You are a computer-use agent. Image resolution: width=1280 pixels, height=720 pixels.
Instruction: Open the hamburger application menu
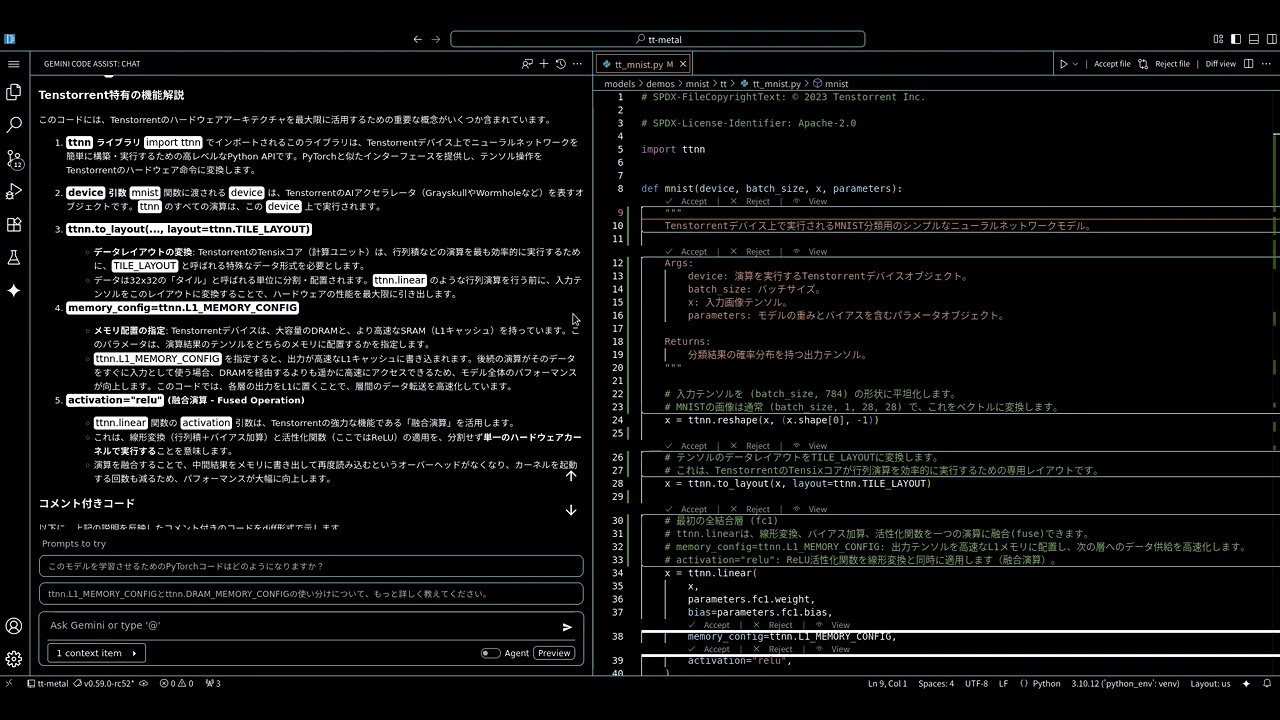click(x=14, y=64)
